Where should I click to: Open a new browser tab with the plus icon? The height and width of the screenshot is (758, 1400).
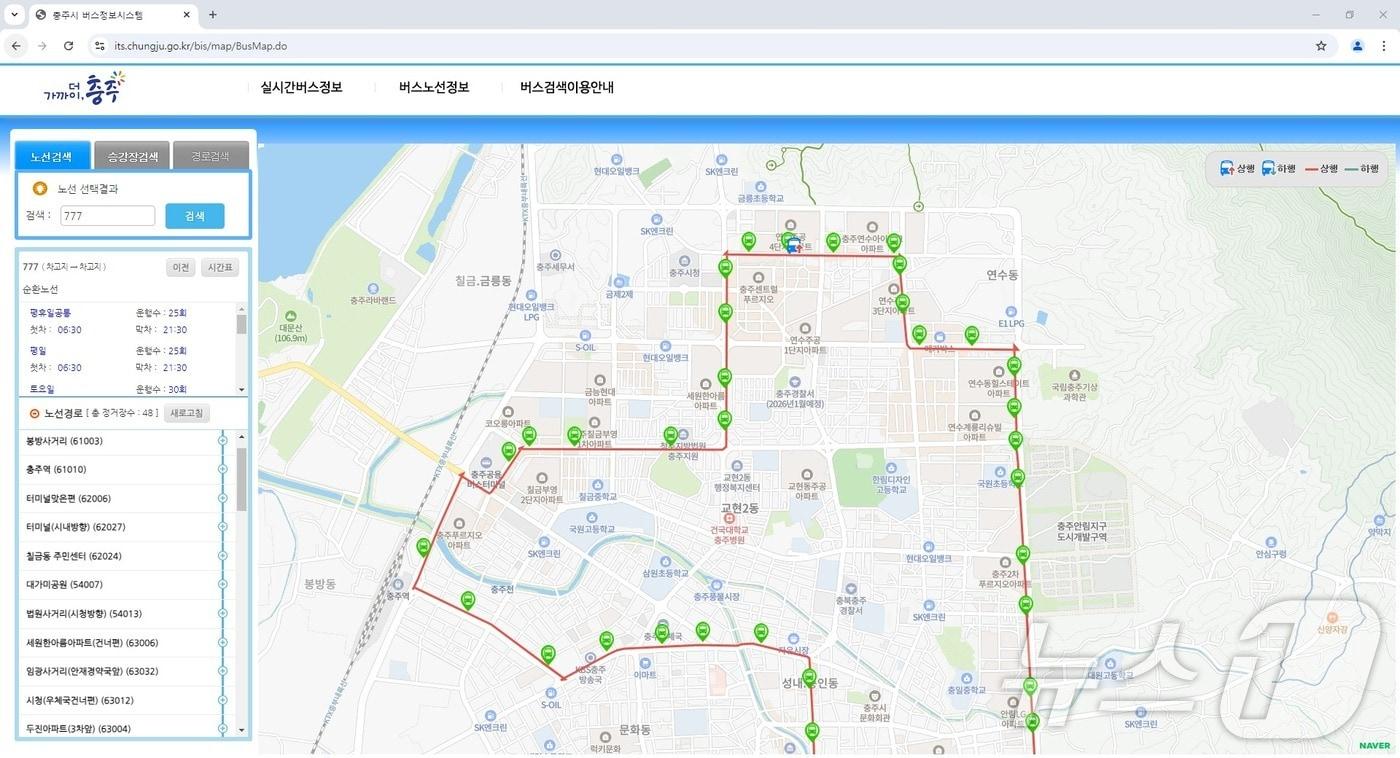(212, 15)
